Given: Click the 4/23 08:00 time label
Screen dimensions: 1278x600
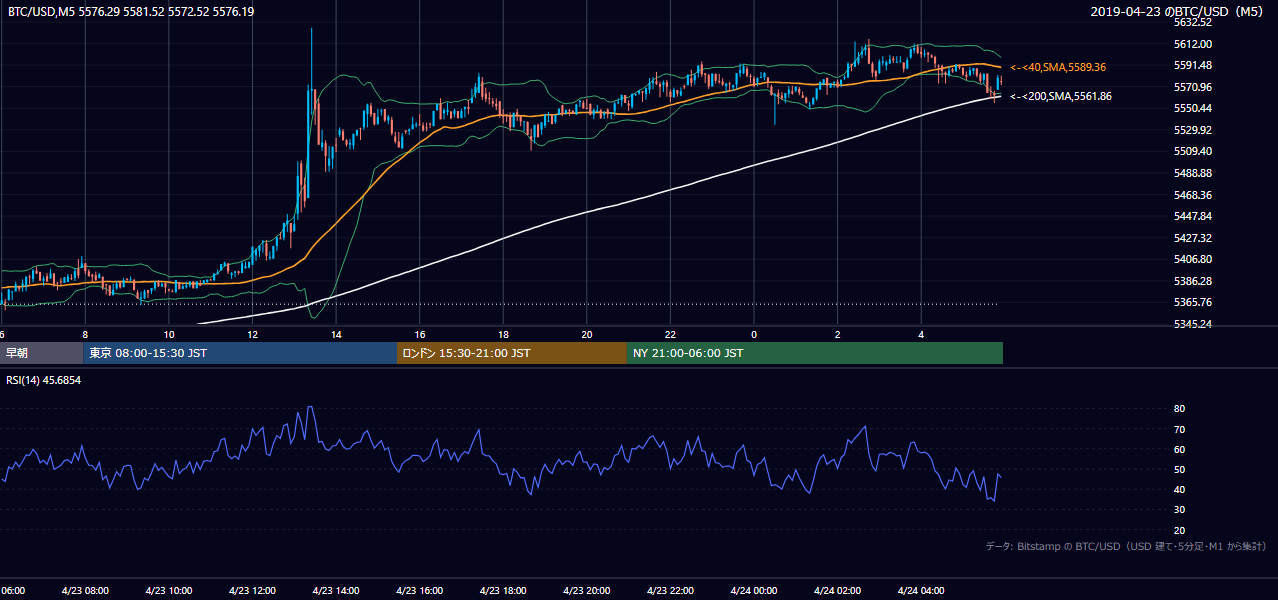Looking at the screenshot, I should (85, 590).
